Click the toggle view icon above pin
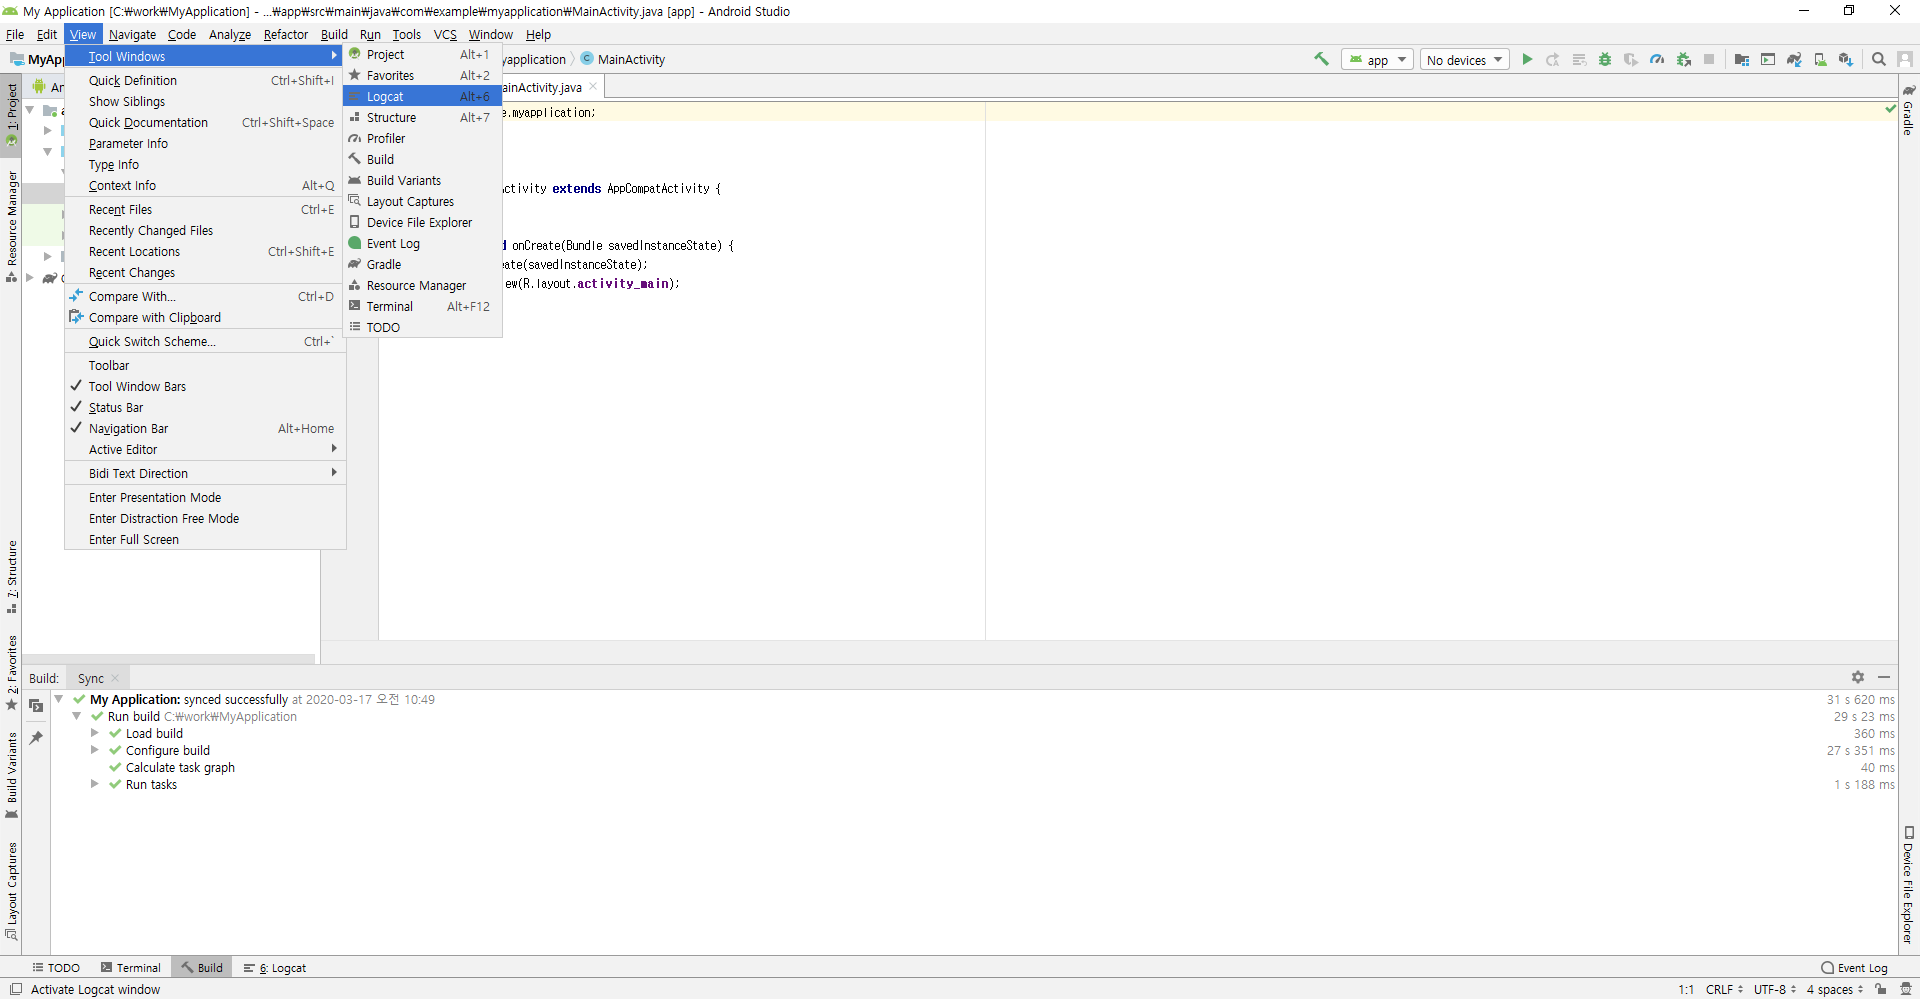The image size is (1920, 999). pyautogui.click(x=36, y=706)
